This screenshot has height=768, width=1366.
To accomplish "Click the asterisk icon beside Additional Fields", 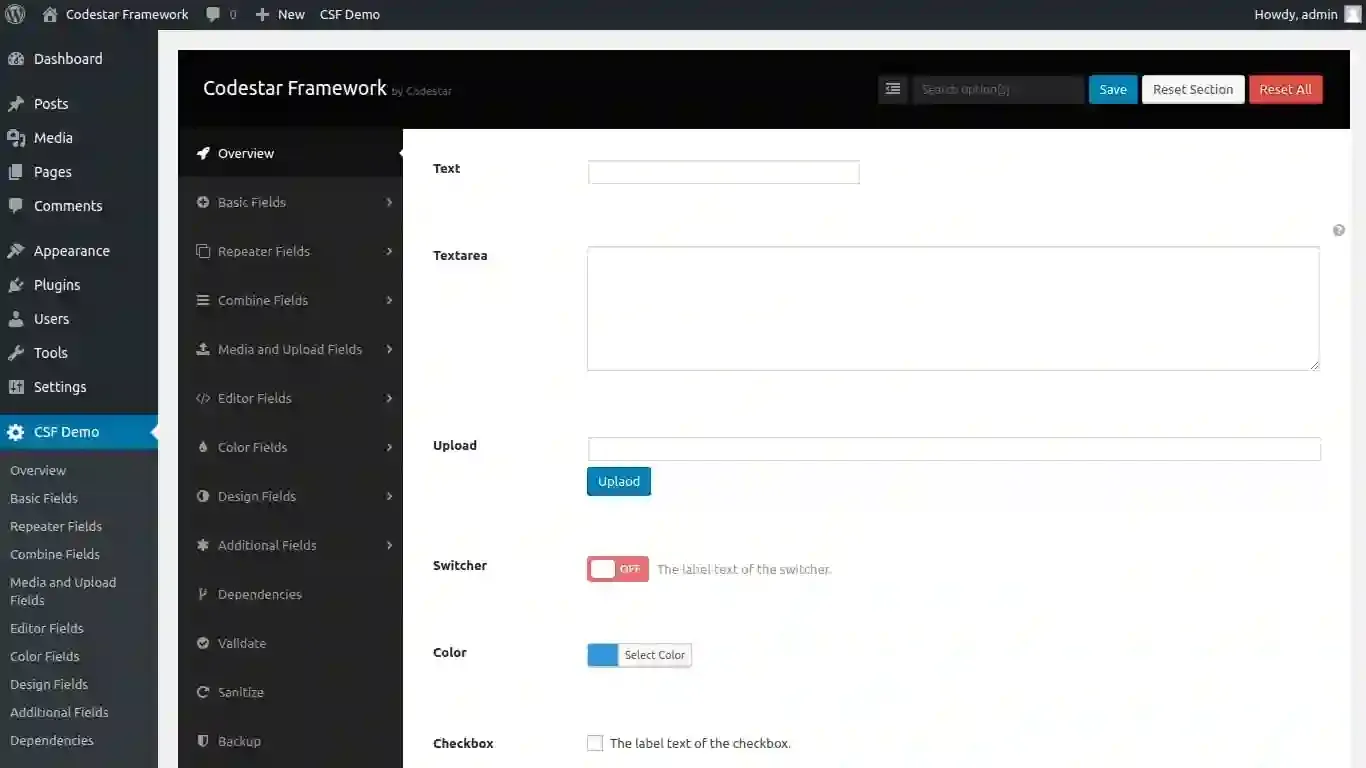I will [203, 545].
